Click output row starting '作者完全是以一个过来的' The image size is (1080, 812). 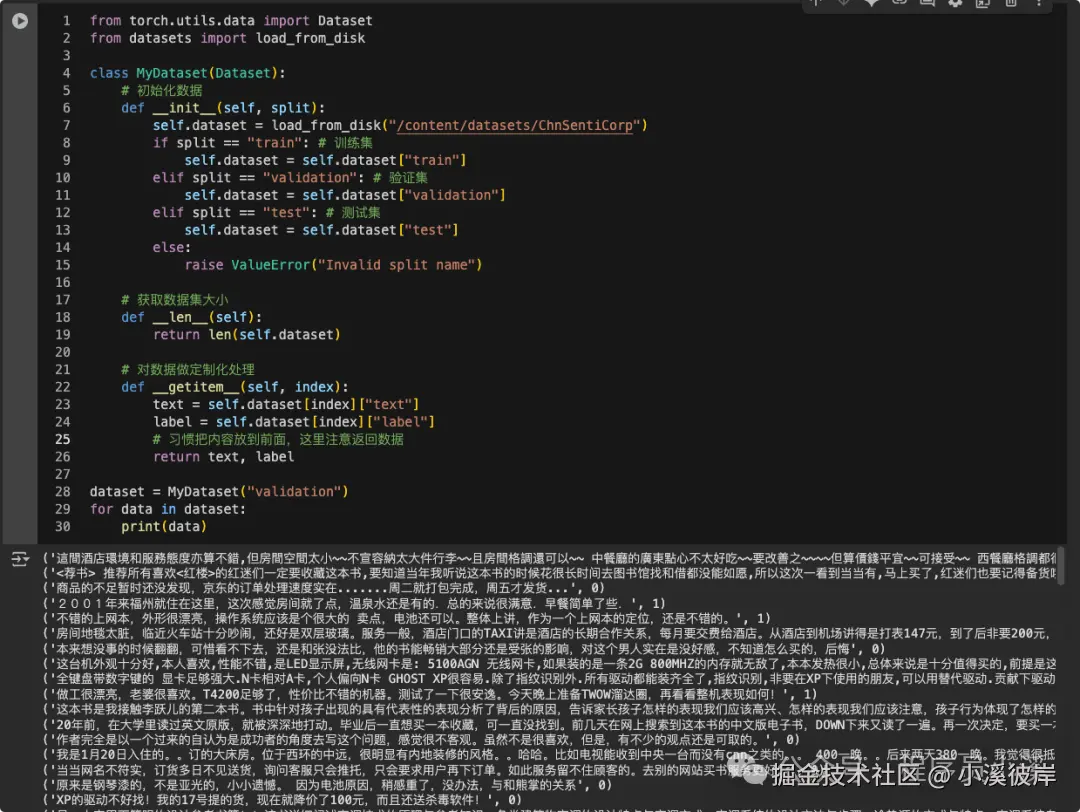tap(421, 740)
